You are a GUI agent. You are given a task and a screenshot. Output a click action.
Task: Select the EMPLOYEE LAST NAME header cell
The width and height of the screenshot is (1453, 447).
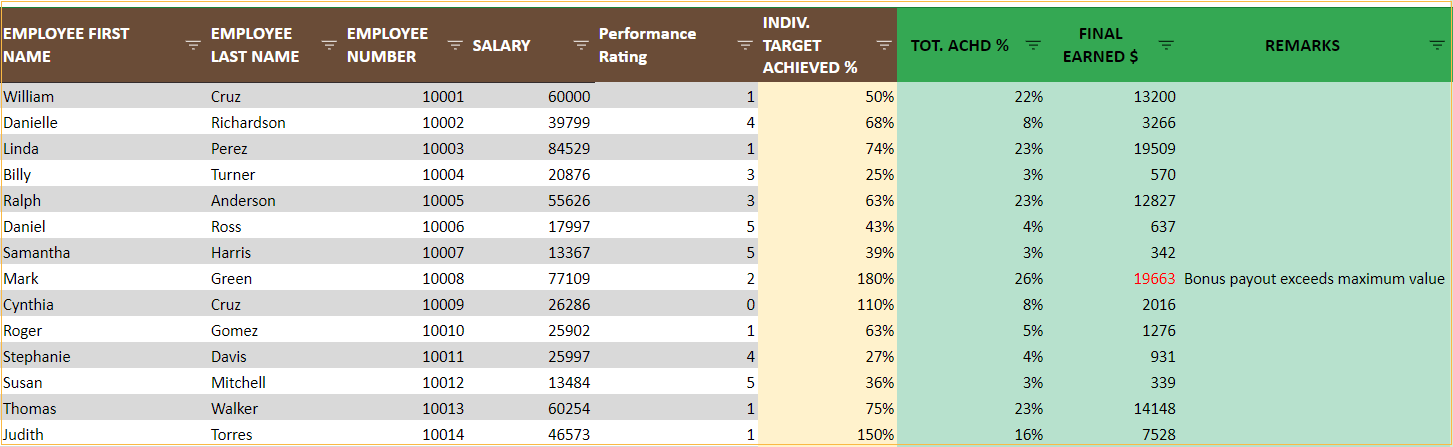tap(276, 45)
